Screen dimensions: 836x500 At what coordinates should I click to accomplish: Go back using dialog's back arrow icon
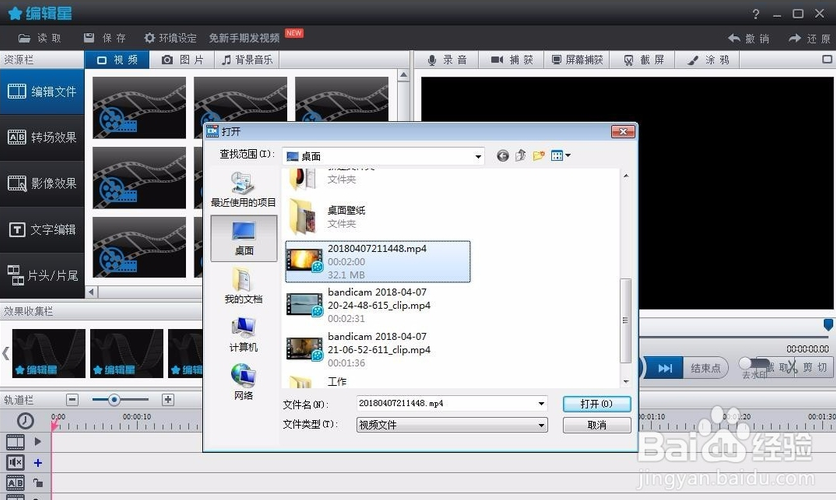(503, 156)
